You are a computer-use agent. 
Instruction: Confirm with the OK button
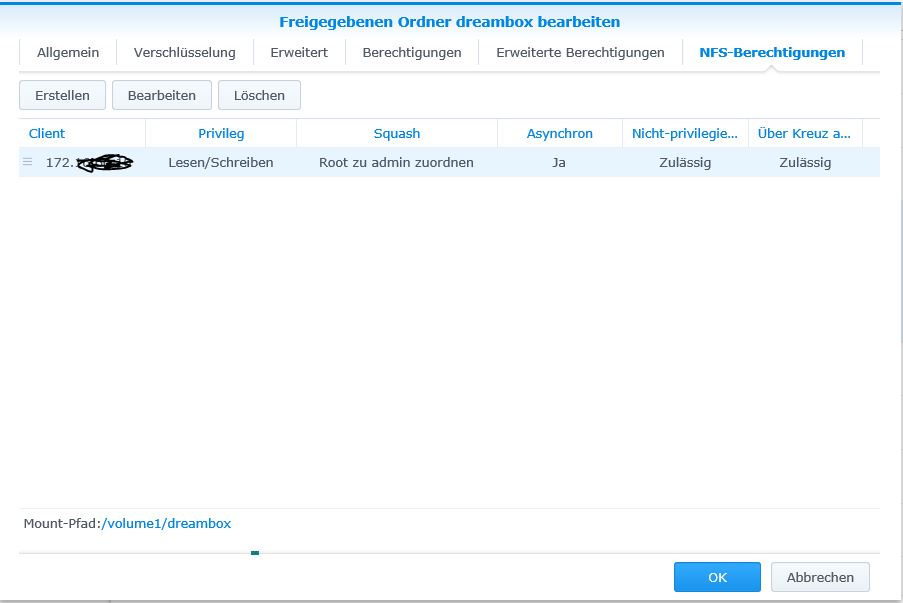click(x=717, y=577)
